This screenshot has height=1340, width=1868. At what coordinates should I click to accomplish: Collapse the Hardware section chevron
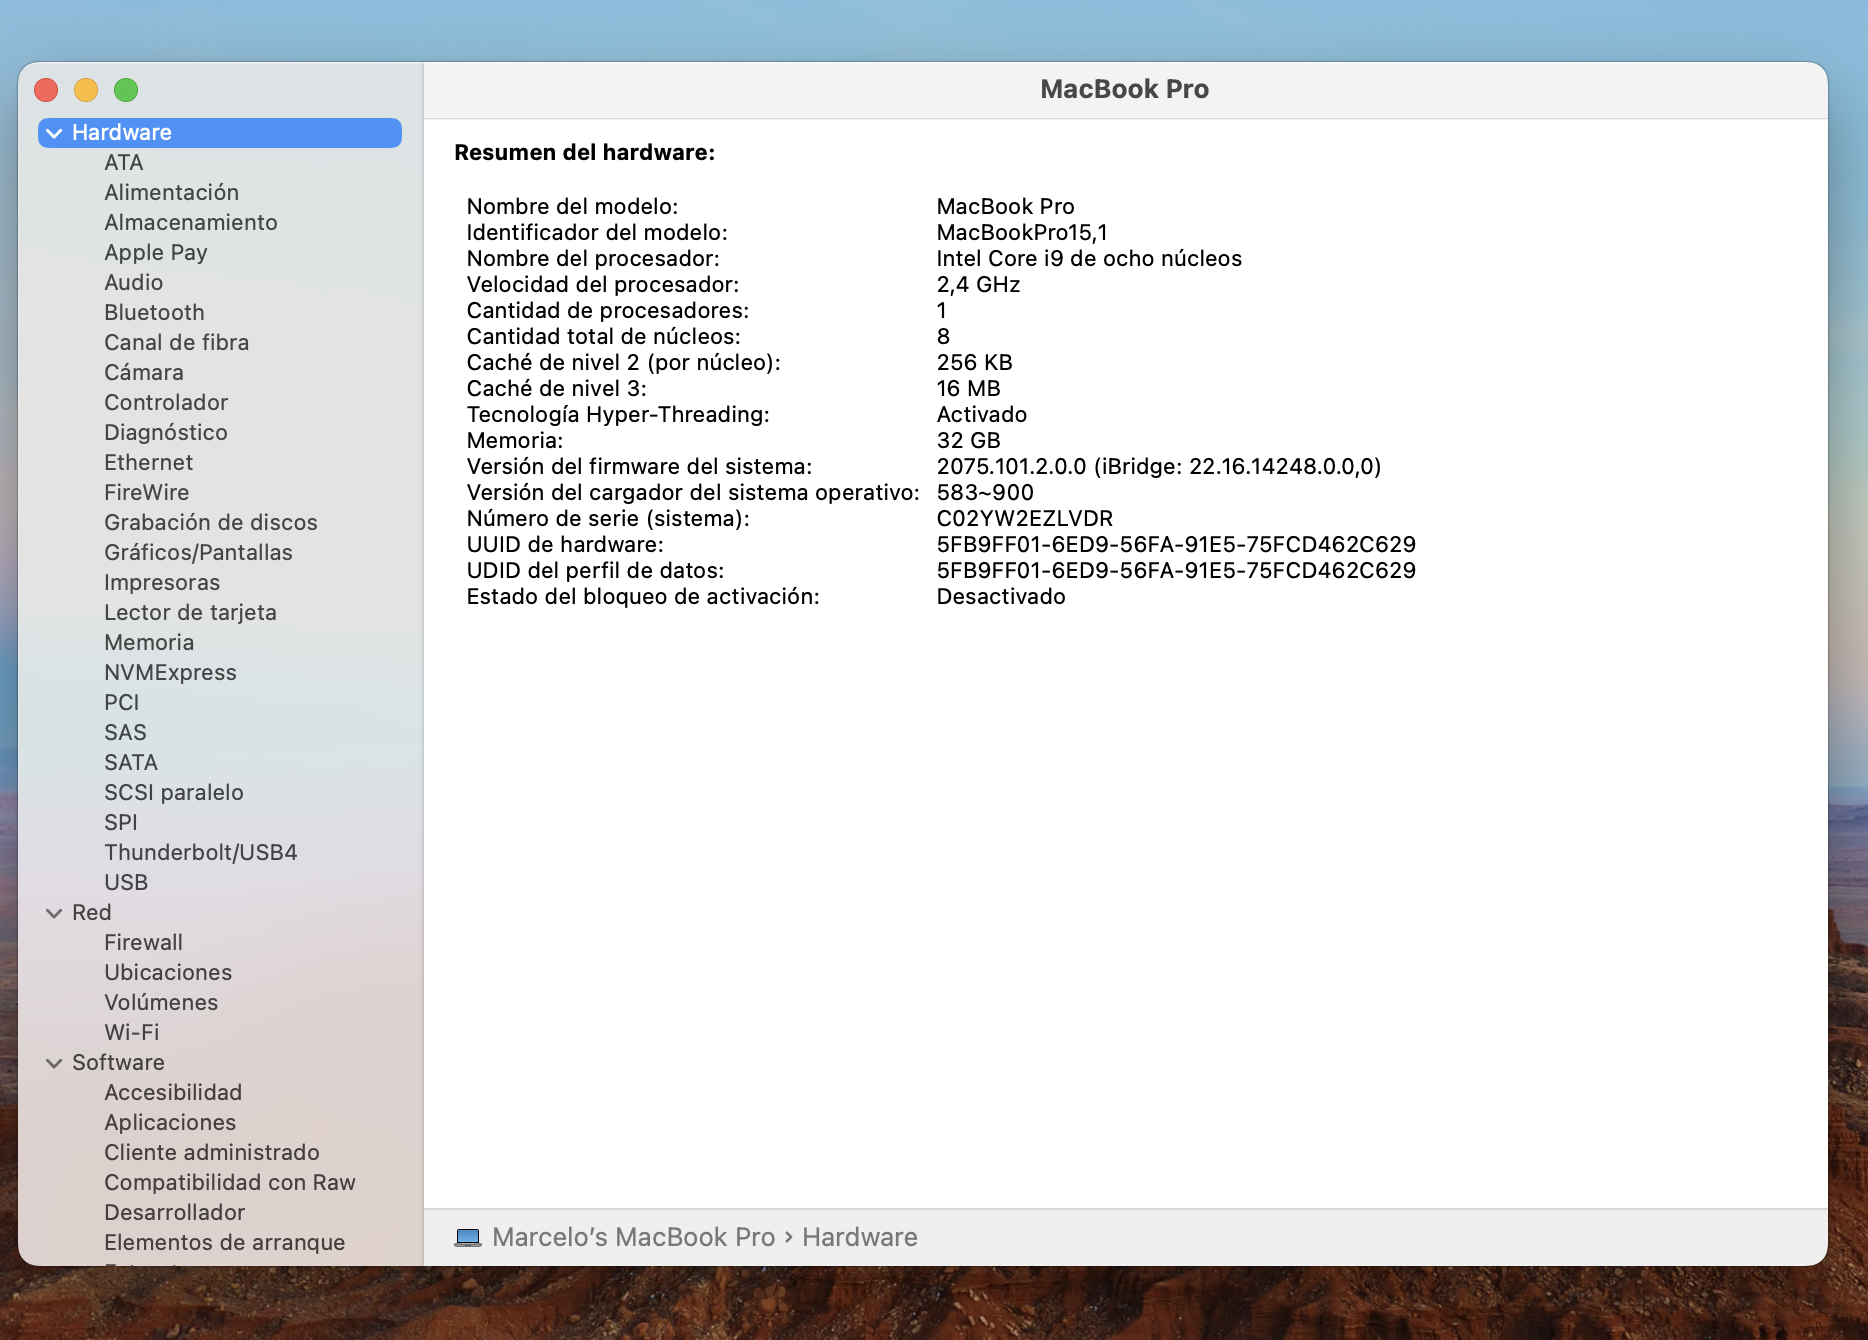click(x=54, y=133)
